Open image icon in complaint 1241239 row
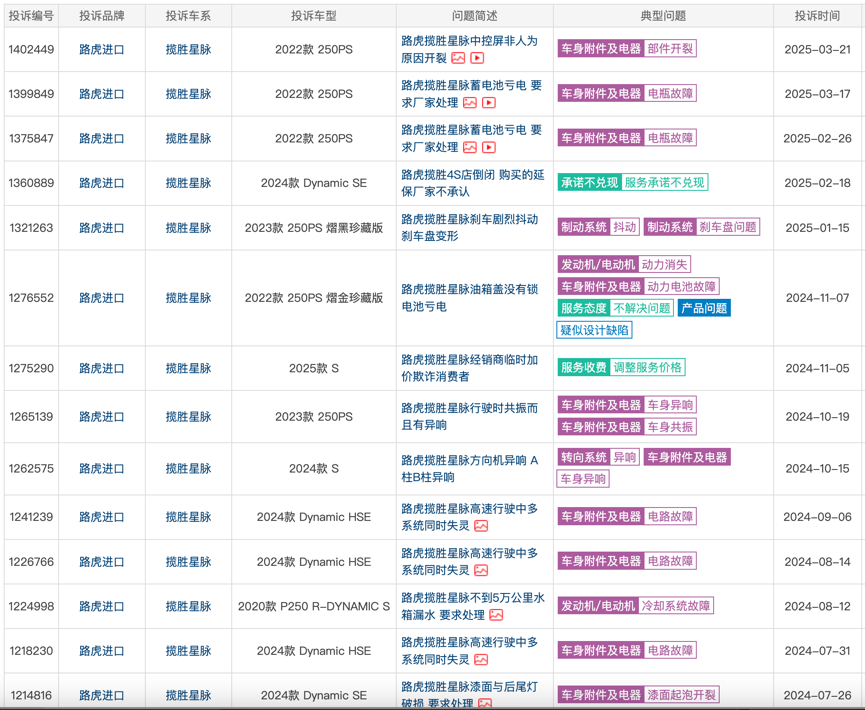The image size is (865, 710). 481,526
